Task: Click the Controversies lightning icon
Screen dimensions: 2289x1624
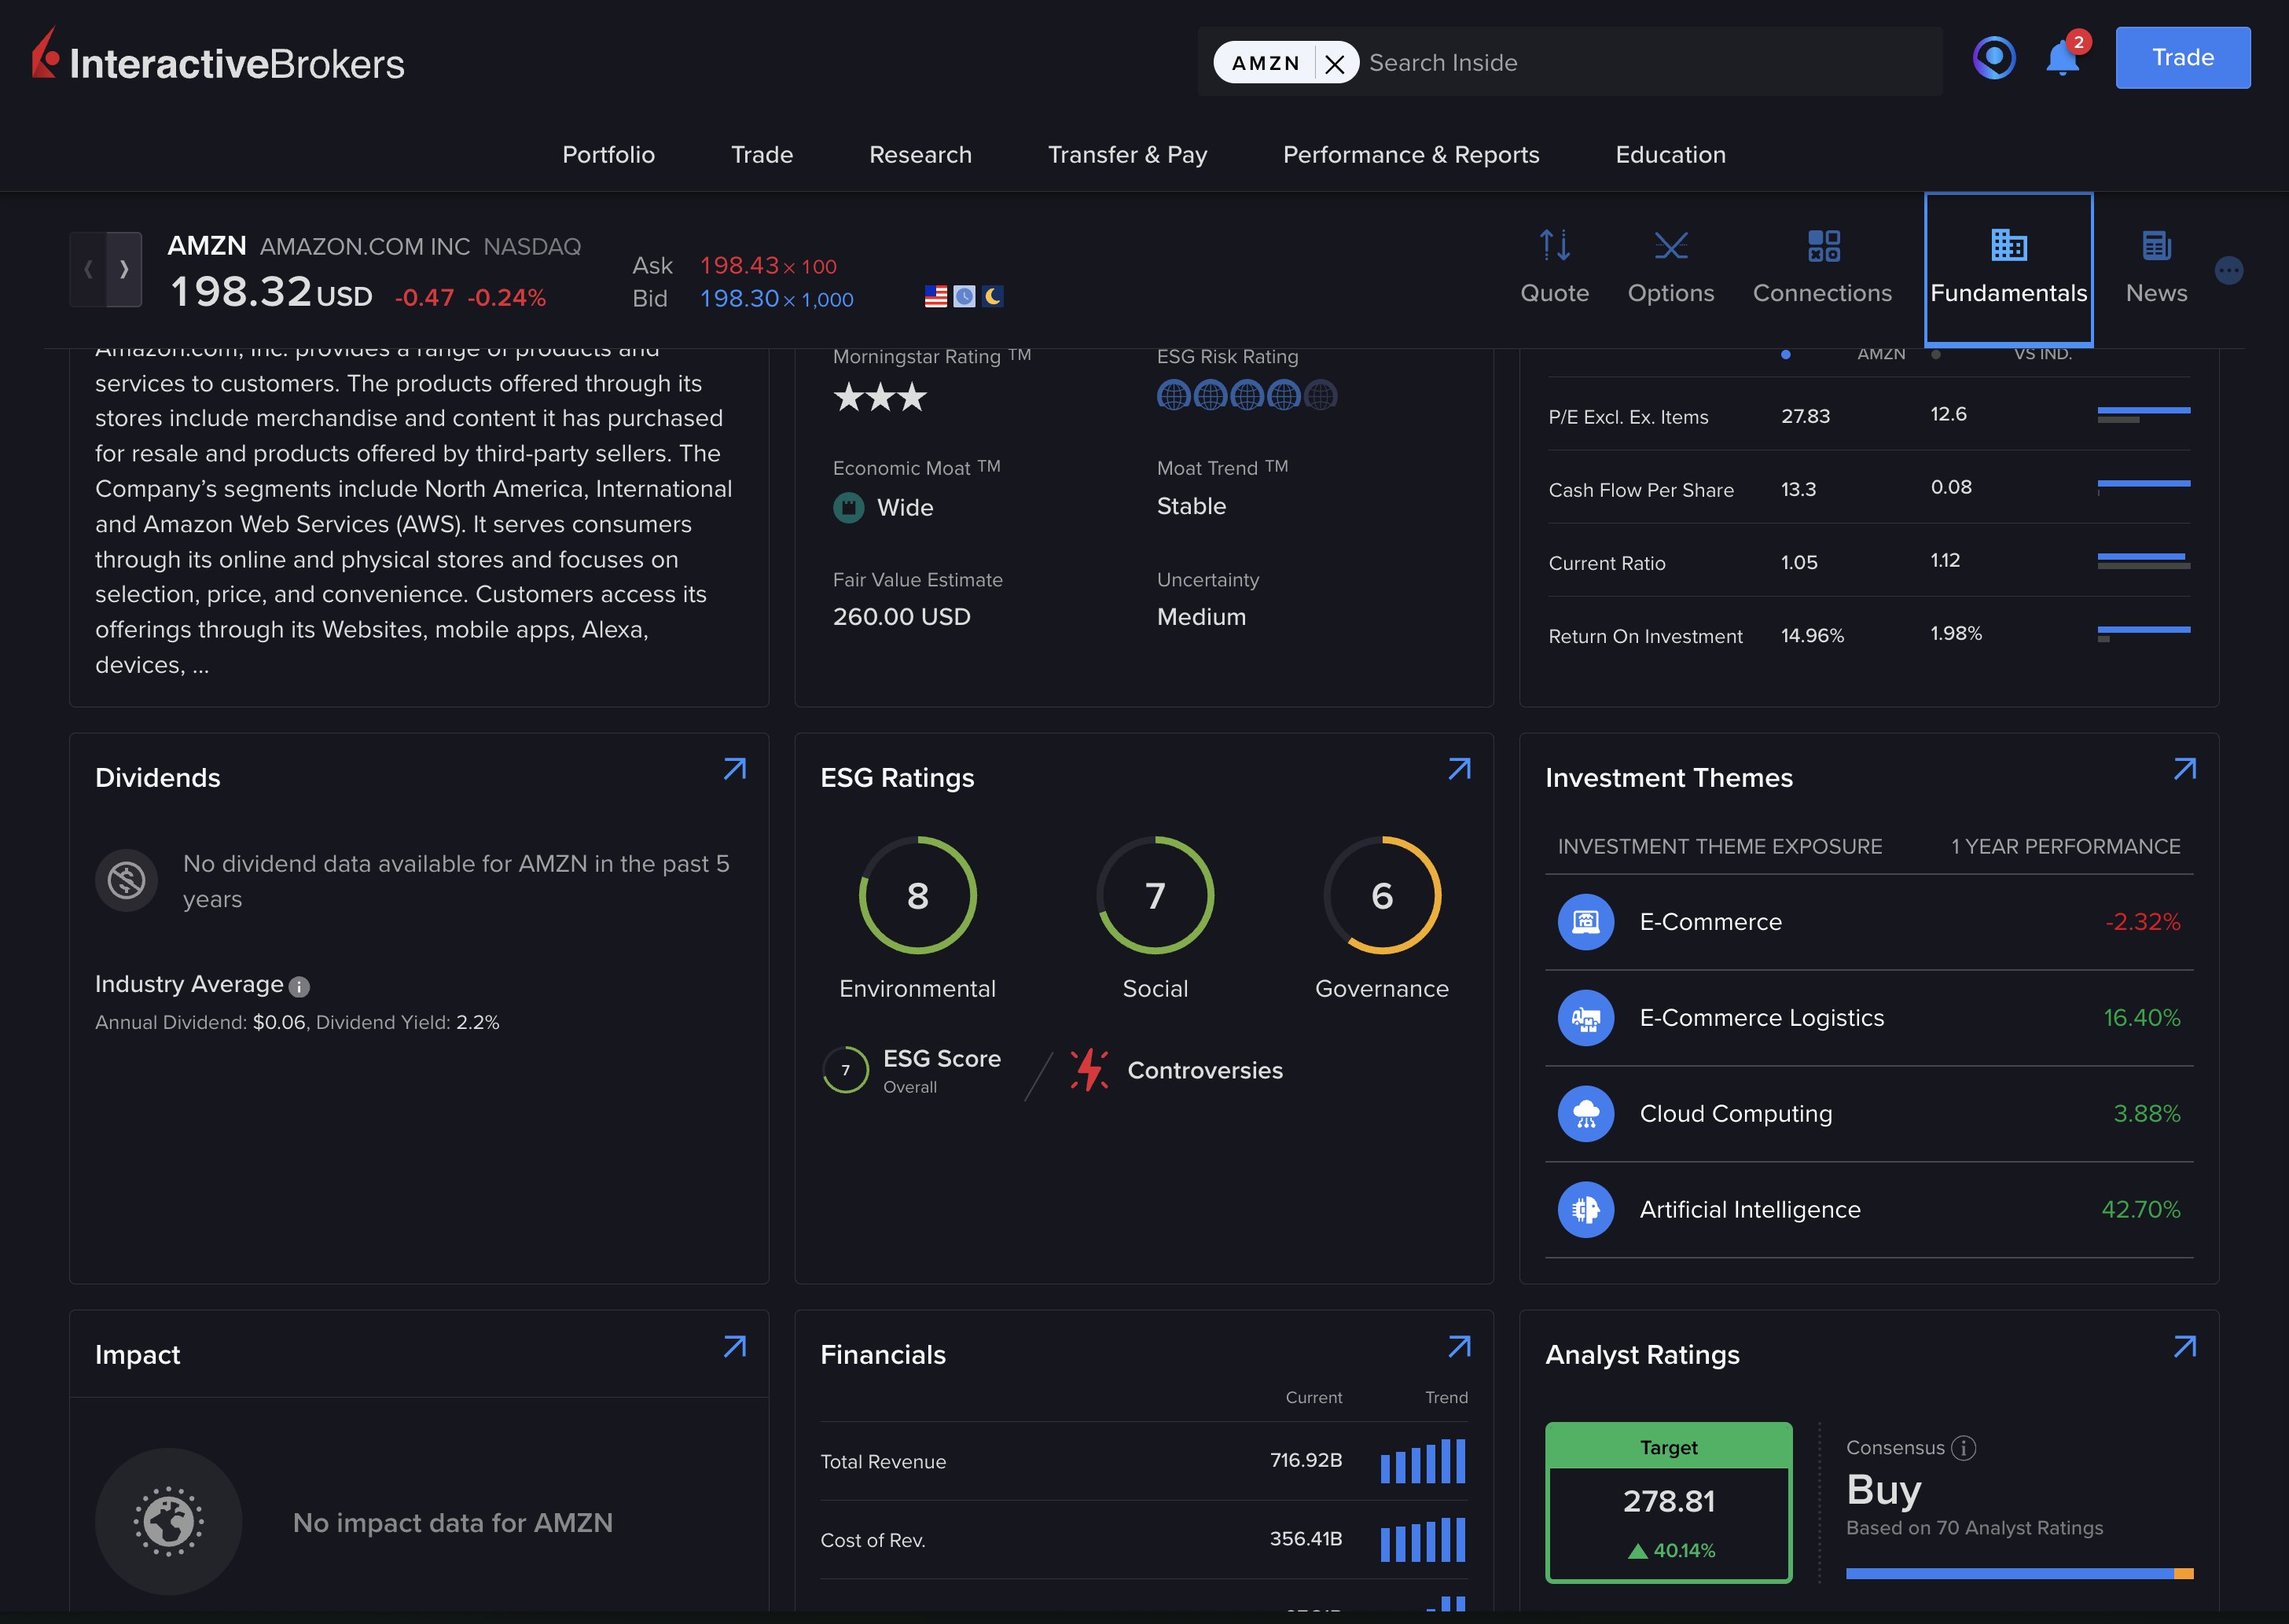Action: pyautogui.click(x=1090, y=1069)
